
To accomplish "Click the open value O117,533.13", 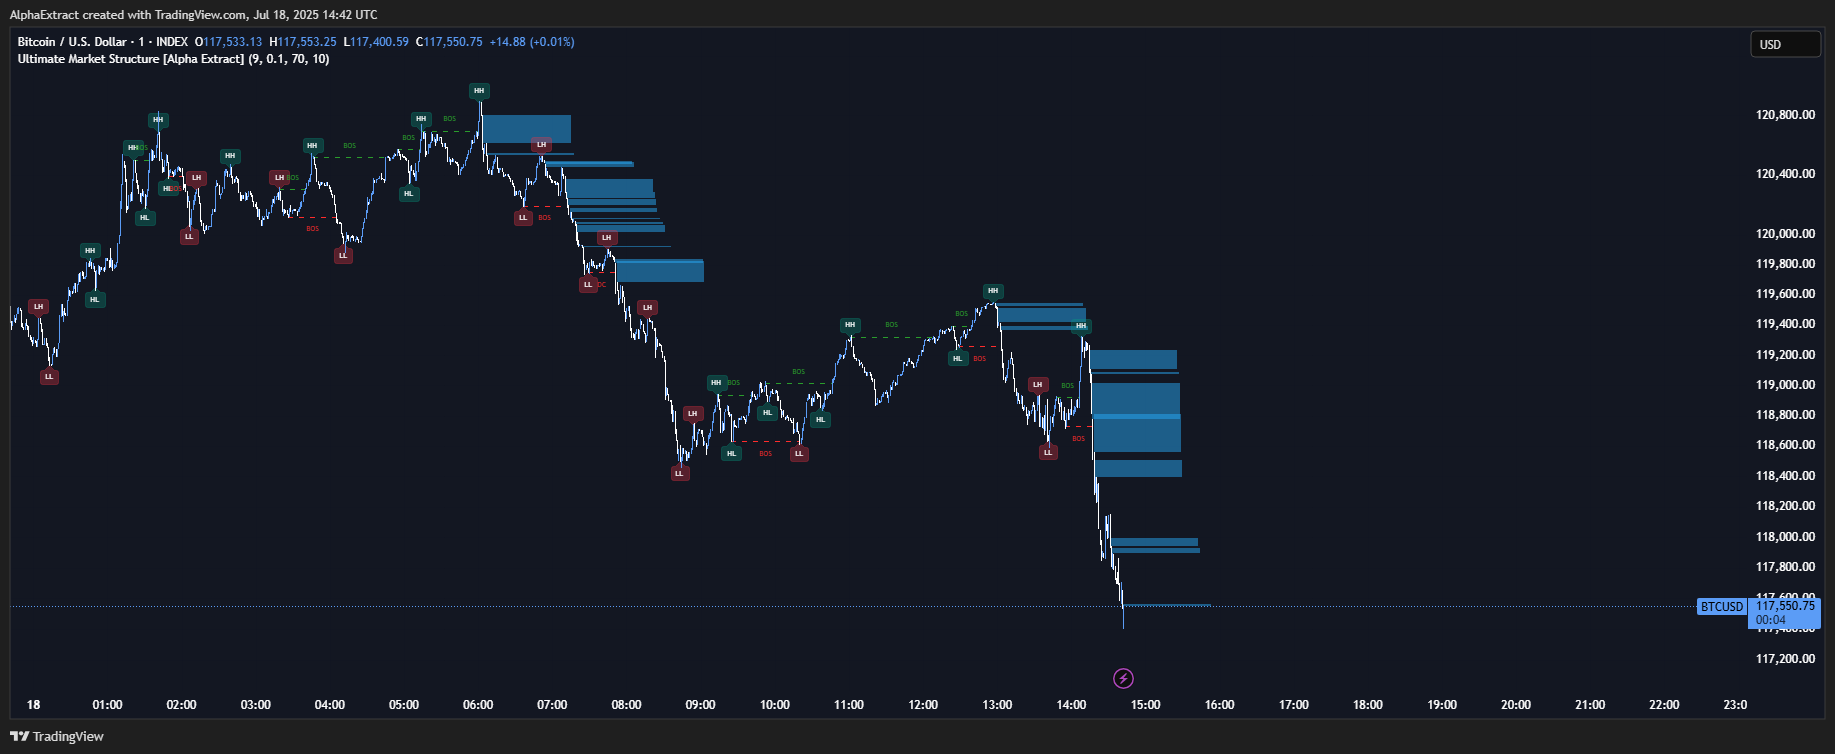I will (x=228, y=42).
